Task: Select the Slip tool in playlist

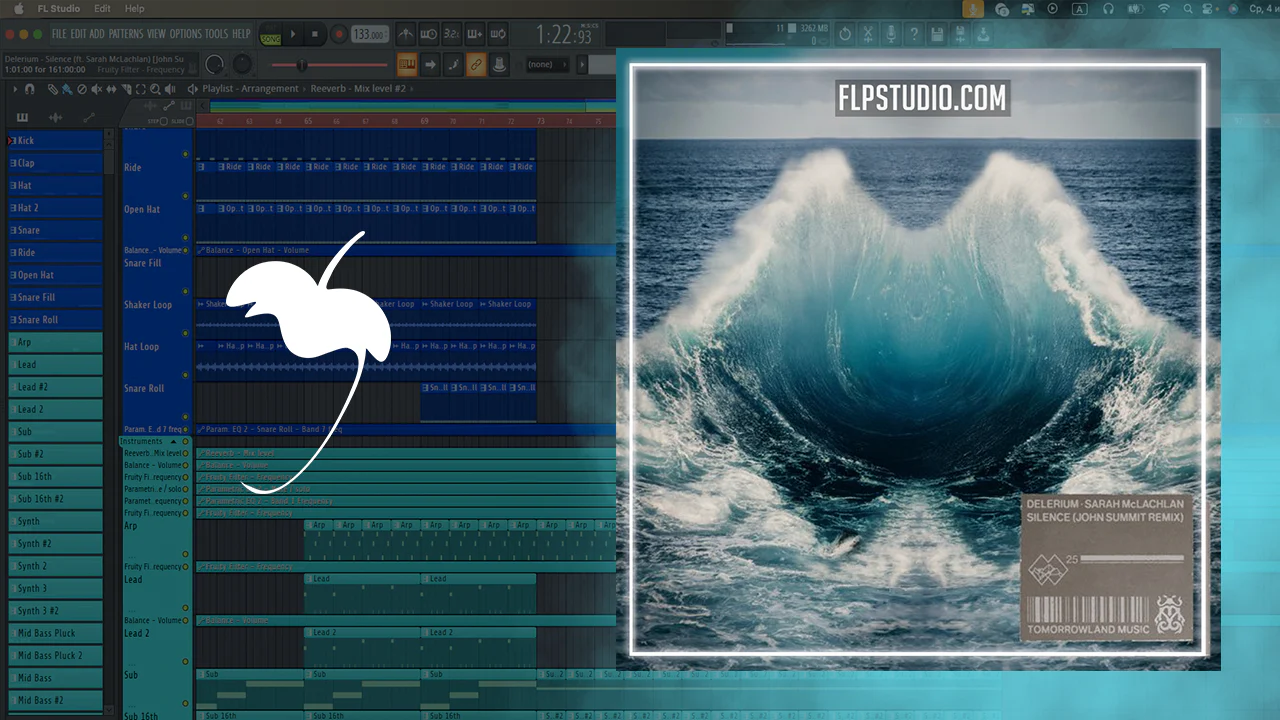Action: [110, 89]
